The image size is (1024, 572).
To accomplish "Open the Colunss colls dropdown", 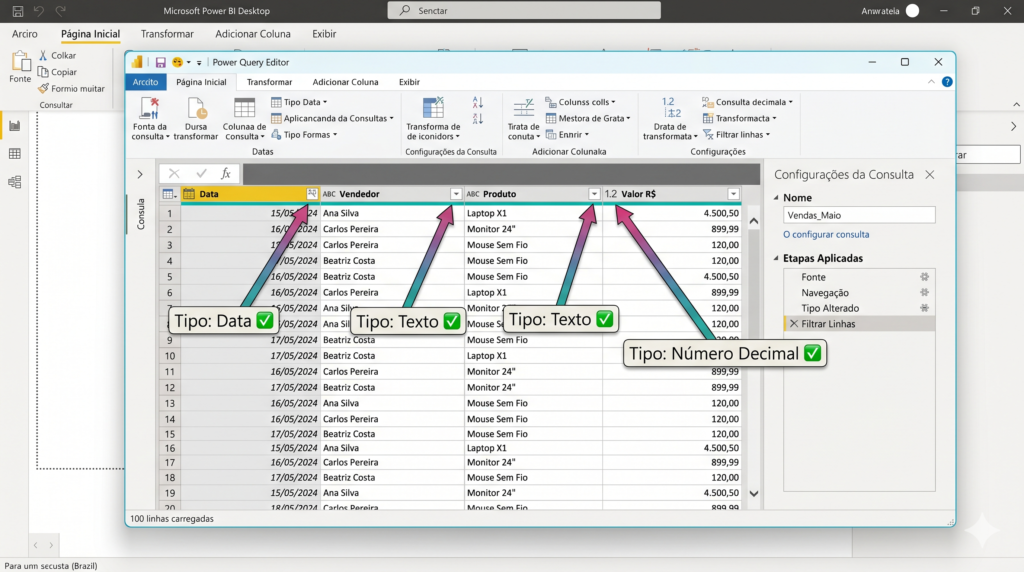I will tap(581, 102).
